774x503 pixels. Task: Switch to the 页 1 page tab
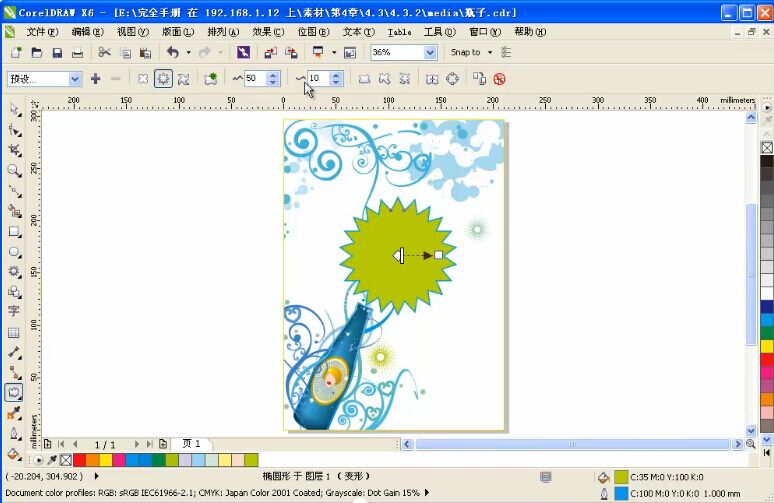pyautogui.click(x=192, y=444)
